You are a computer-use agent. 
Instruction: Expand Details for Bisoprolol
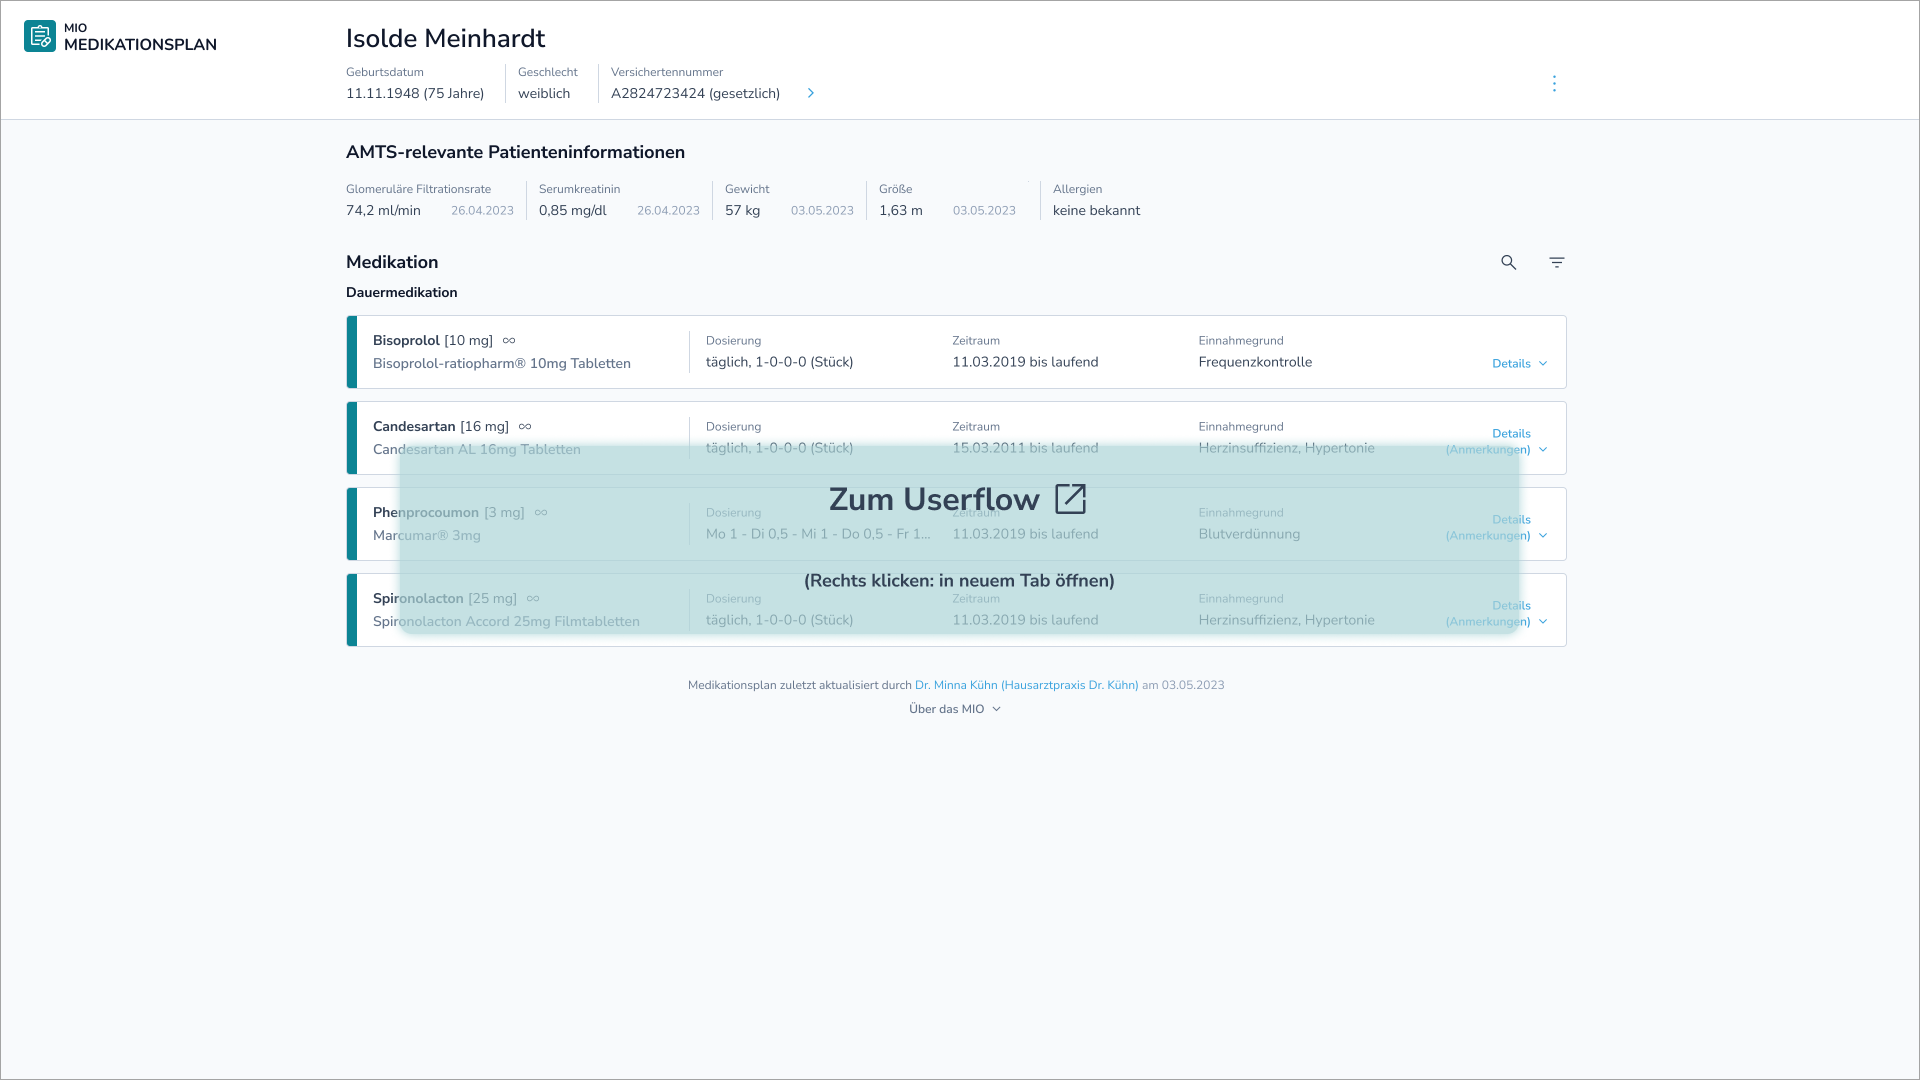1519,364
